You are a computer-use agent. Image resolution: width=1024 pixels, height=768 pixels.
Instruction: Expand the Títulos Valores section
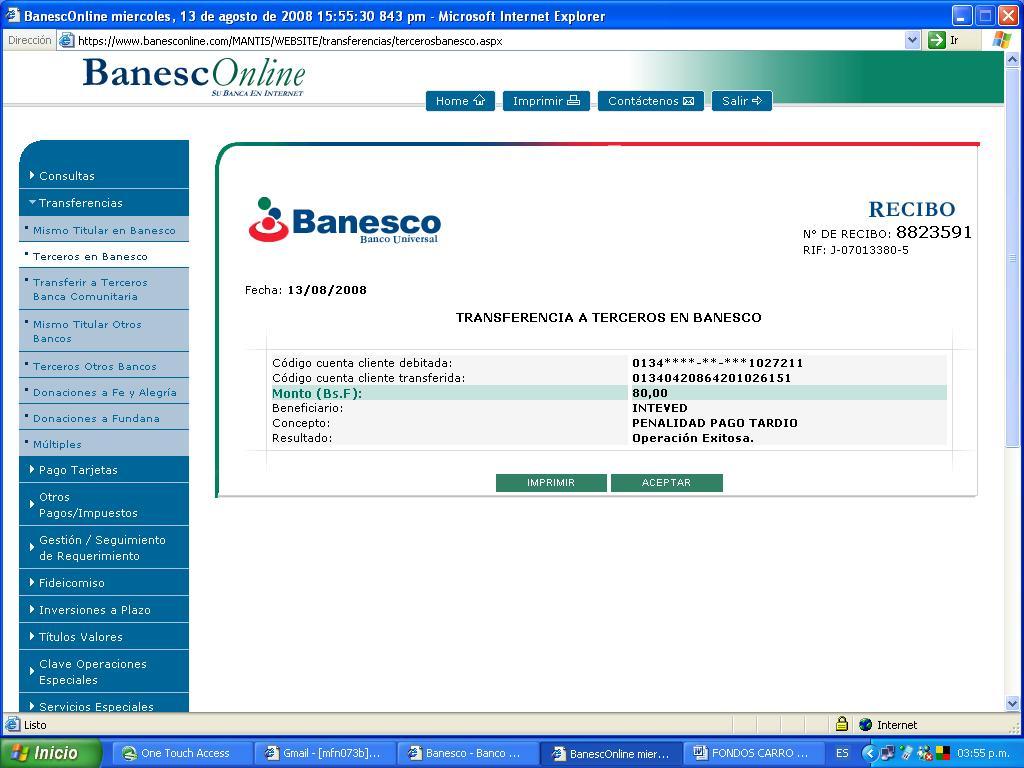tap(104, 637)
